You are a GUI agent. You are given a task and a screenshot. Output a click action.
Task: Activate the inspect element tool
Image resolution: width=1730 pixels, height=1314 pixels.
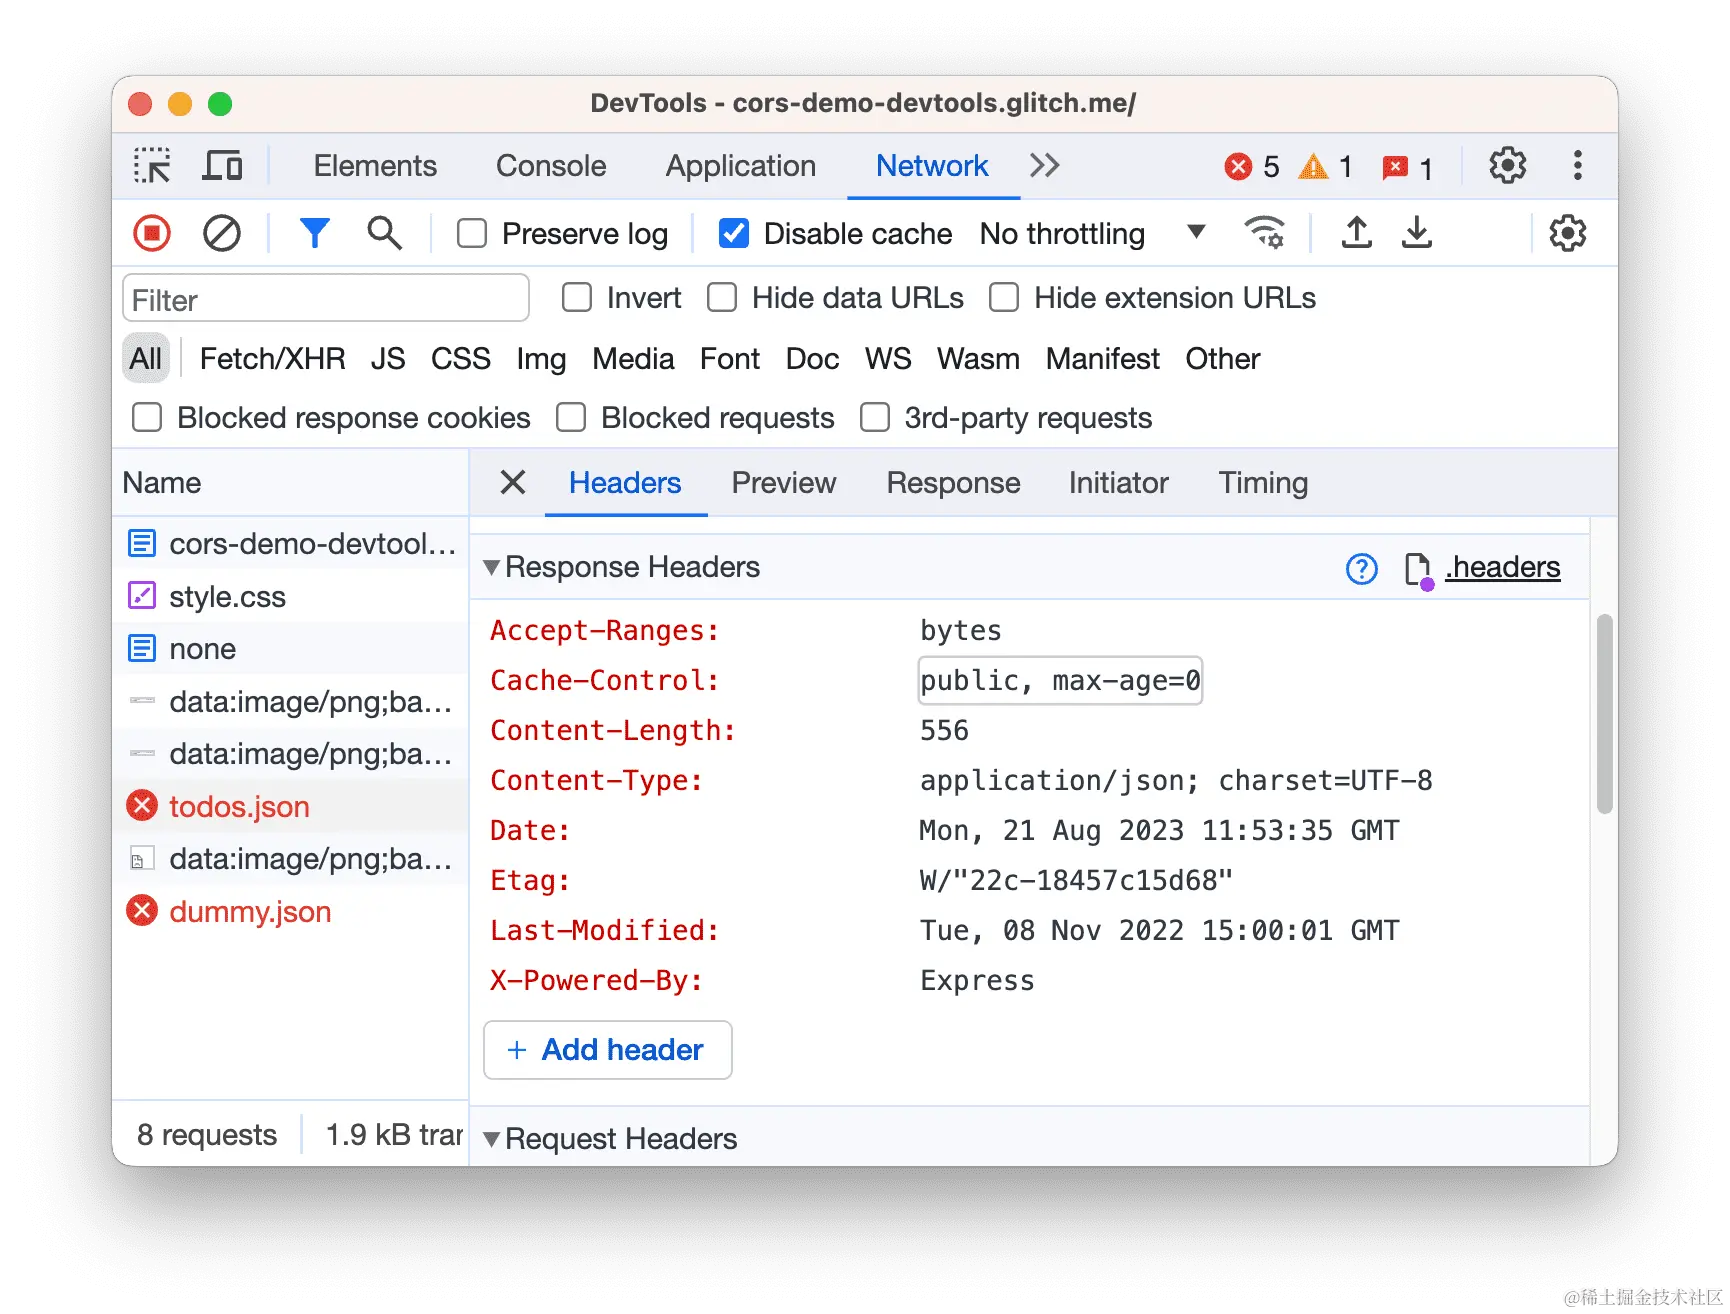click(x=151, y=165)
